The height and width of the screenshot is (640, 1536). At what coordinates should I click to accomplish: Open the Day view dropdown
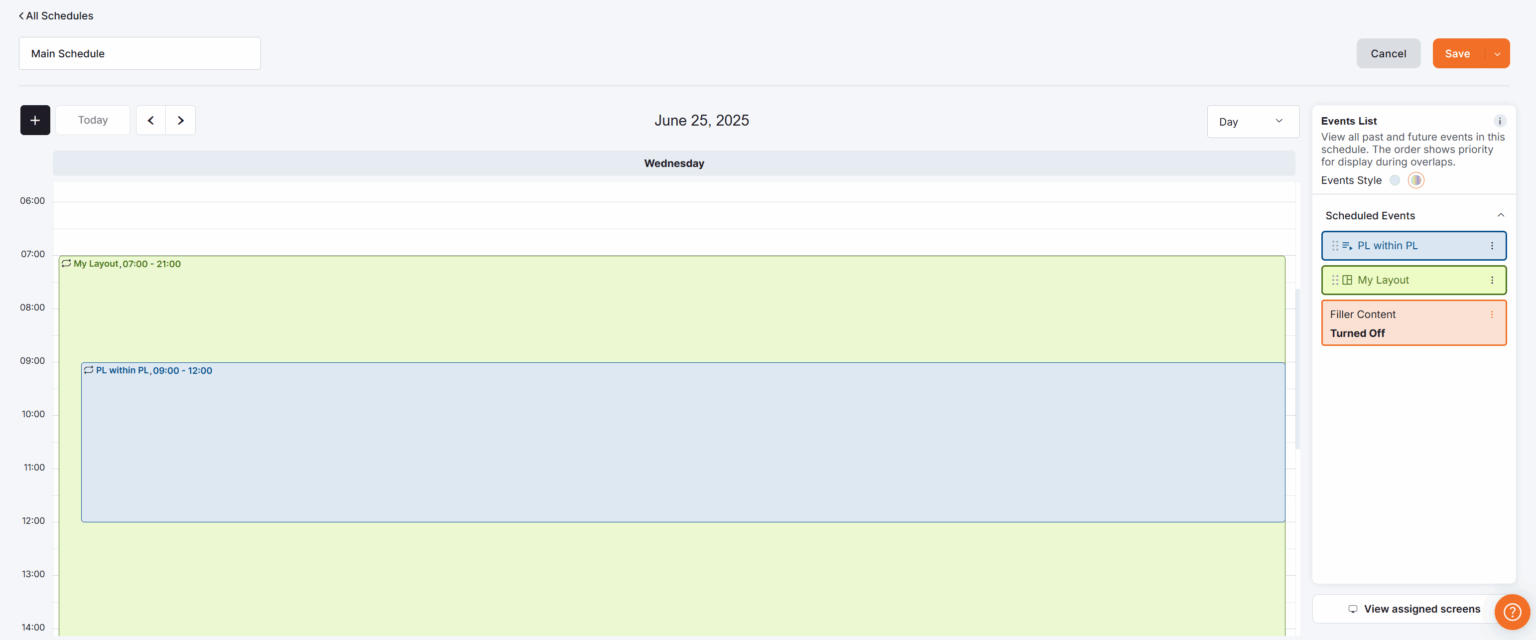tap(1252, 121)
